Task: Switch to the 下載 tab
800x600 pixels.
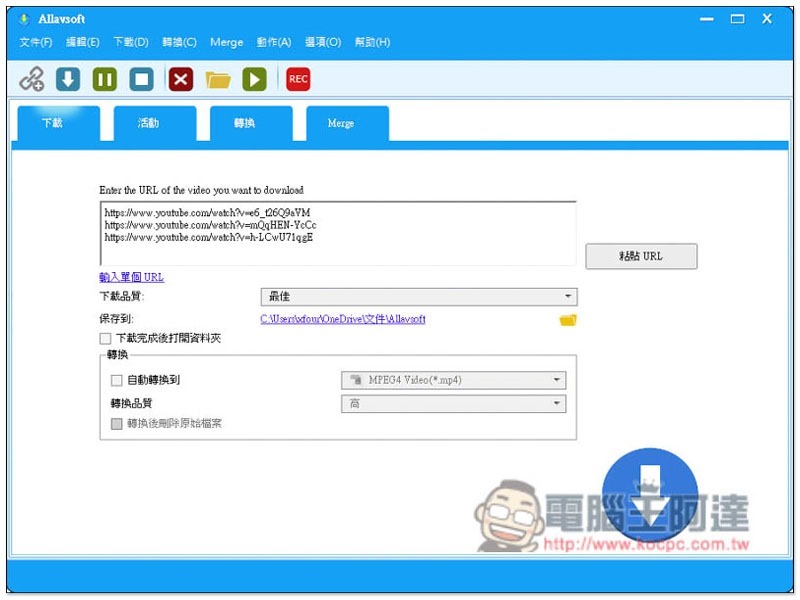Action: pos(59,123)
